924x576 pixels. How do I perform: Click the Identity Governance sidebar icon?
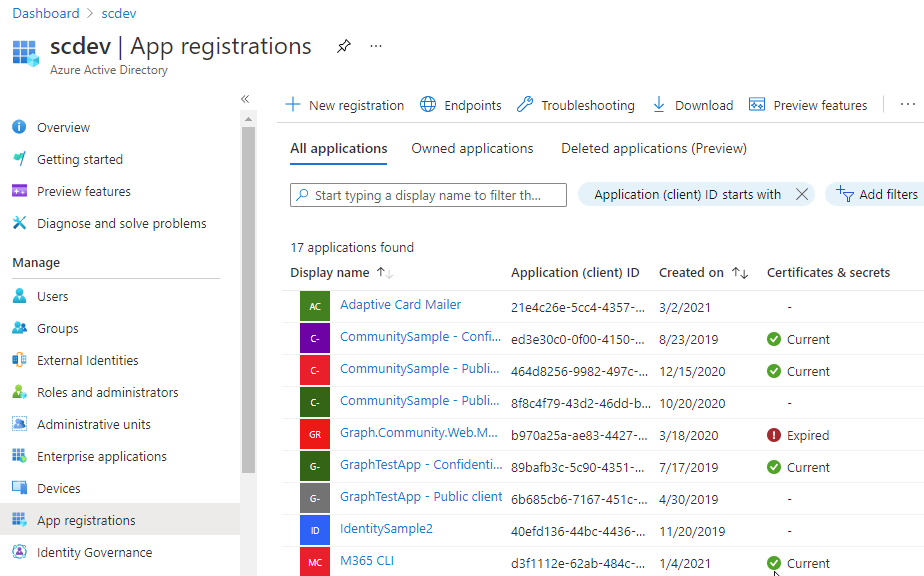tap(19, 552)
